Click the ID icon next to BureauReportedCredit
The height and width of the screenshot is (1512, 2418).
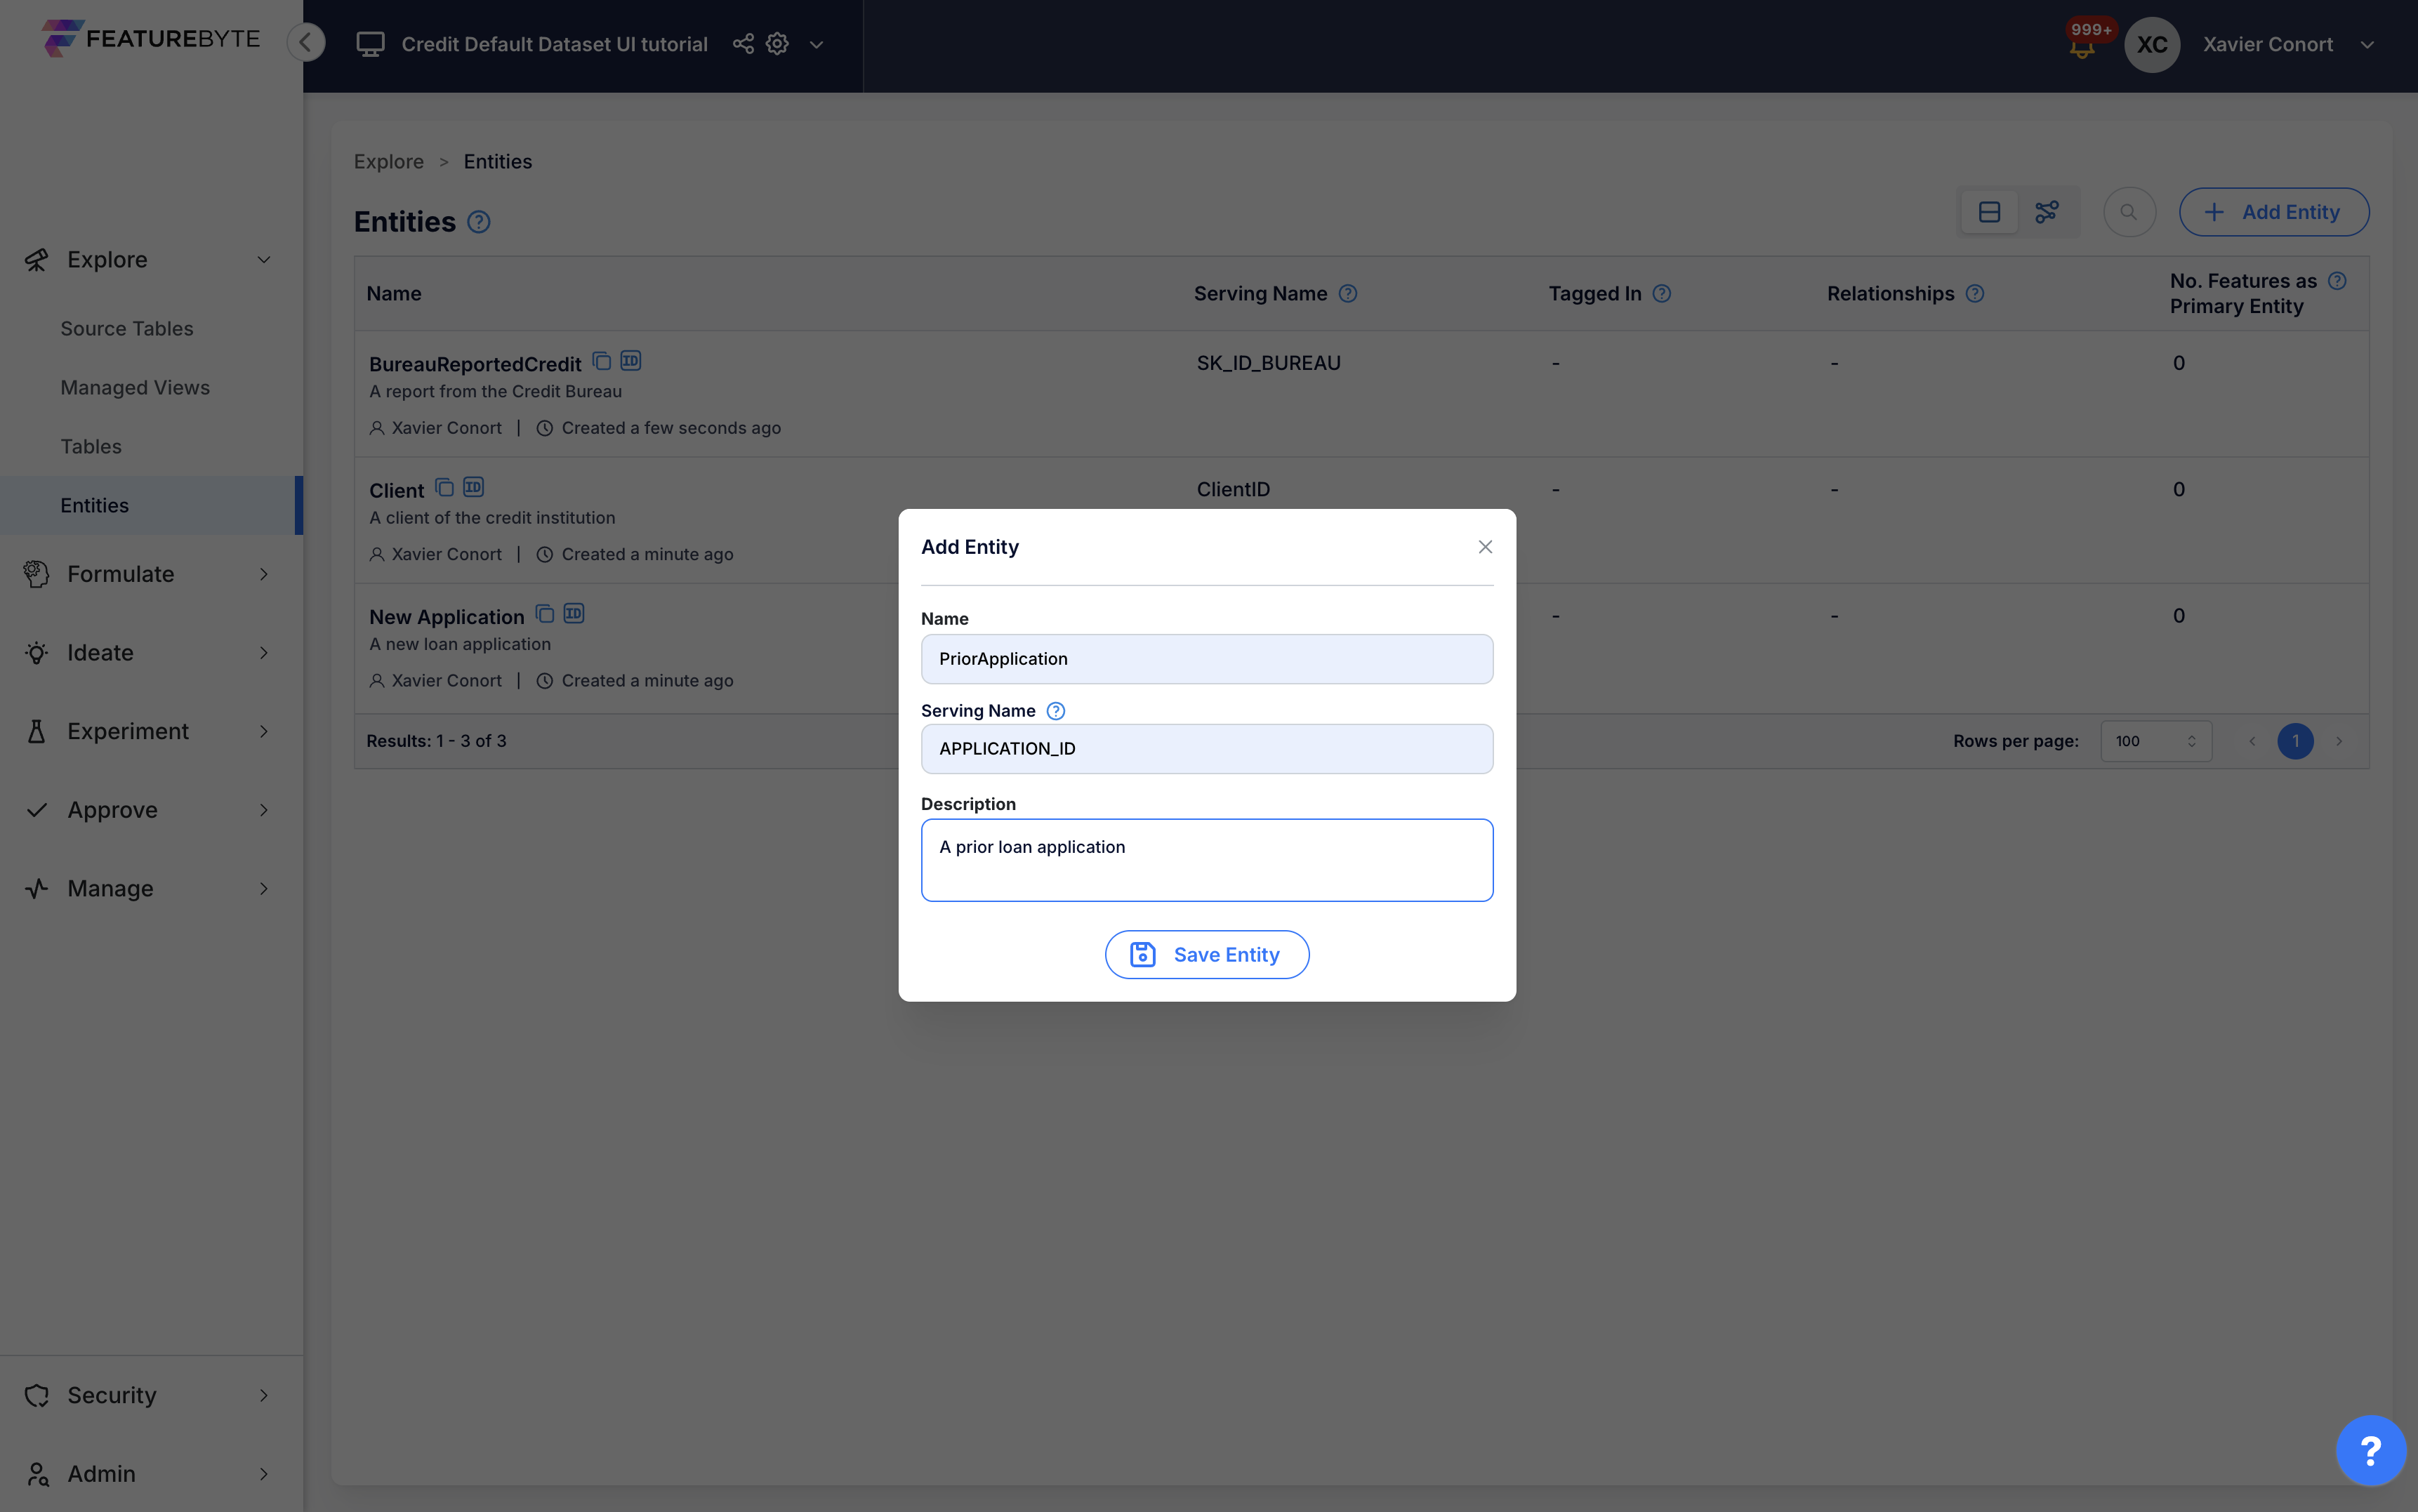click(x=631, y=359)
